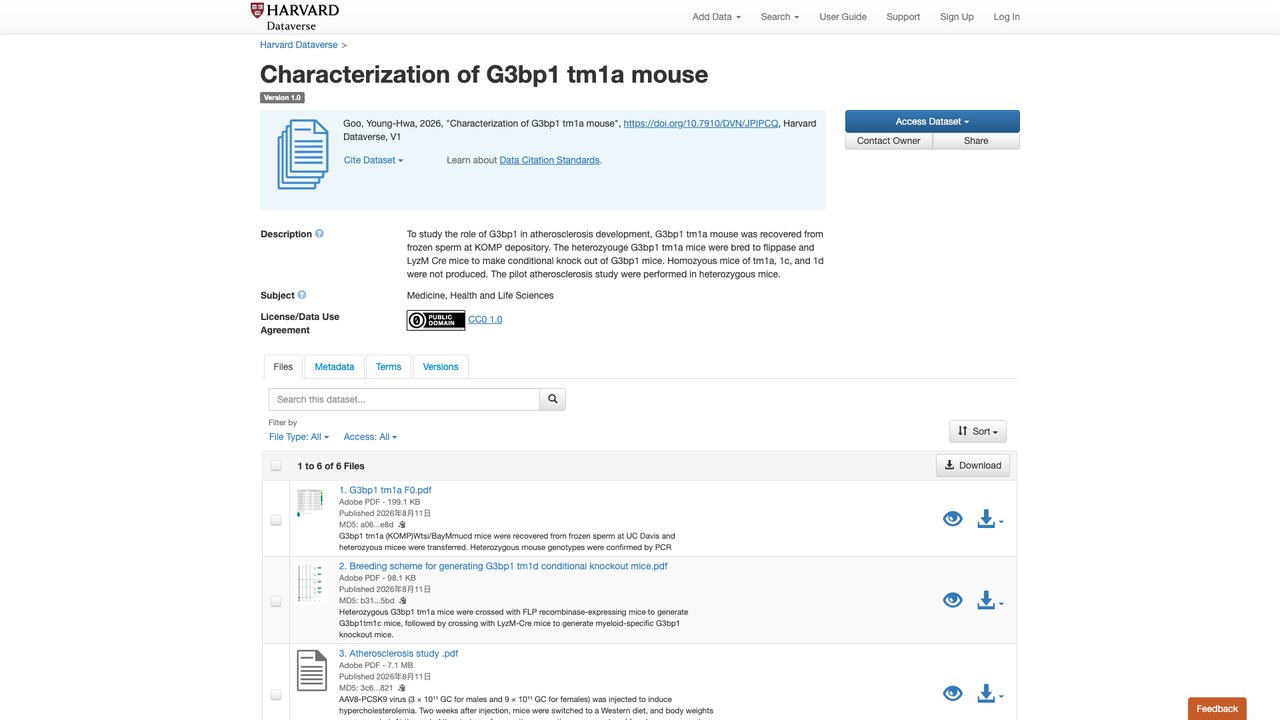Copy MD5 checksum of Atherosclerosis study PDF

(x=402, y=688)
